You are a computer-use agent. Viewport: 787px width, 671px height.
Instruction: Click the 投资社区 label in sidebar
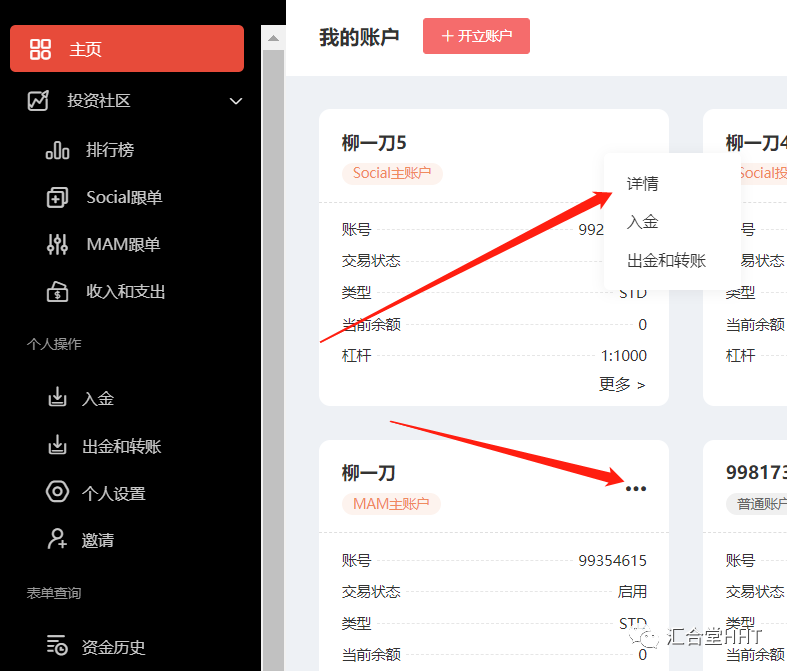[99, 100]
